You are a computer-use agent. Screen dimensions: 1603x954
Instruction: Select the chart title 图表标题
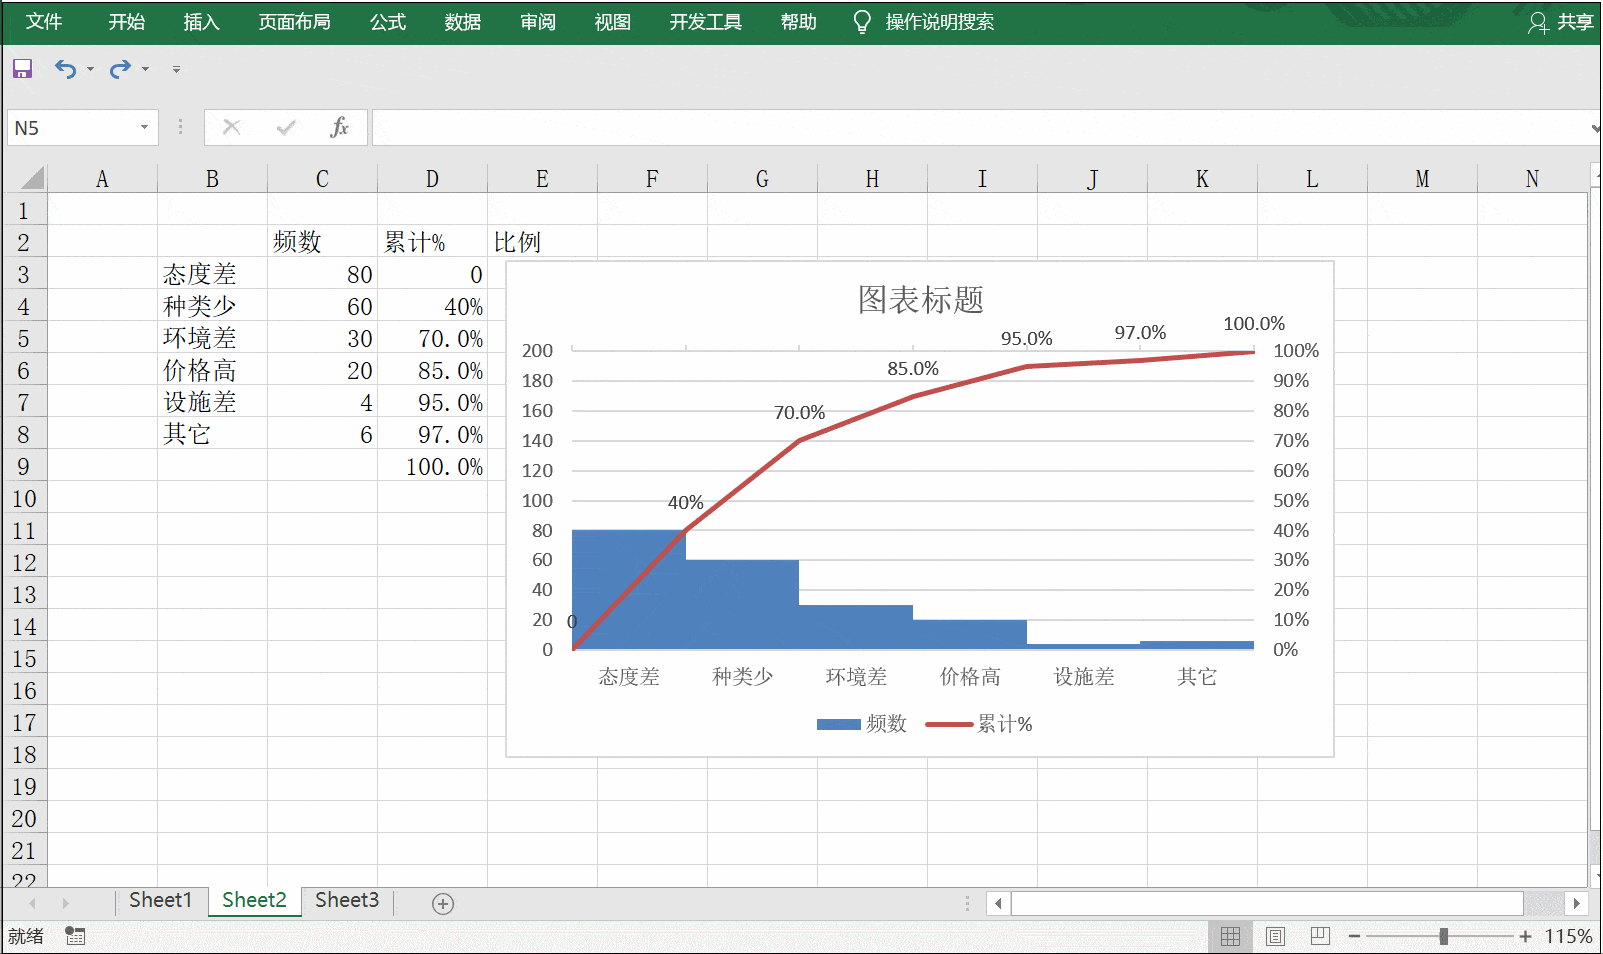tap(920, 299)
